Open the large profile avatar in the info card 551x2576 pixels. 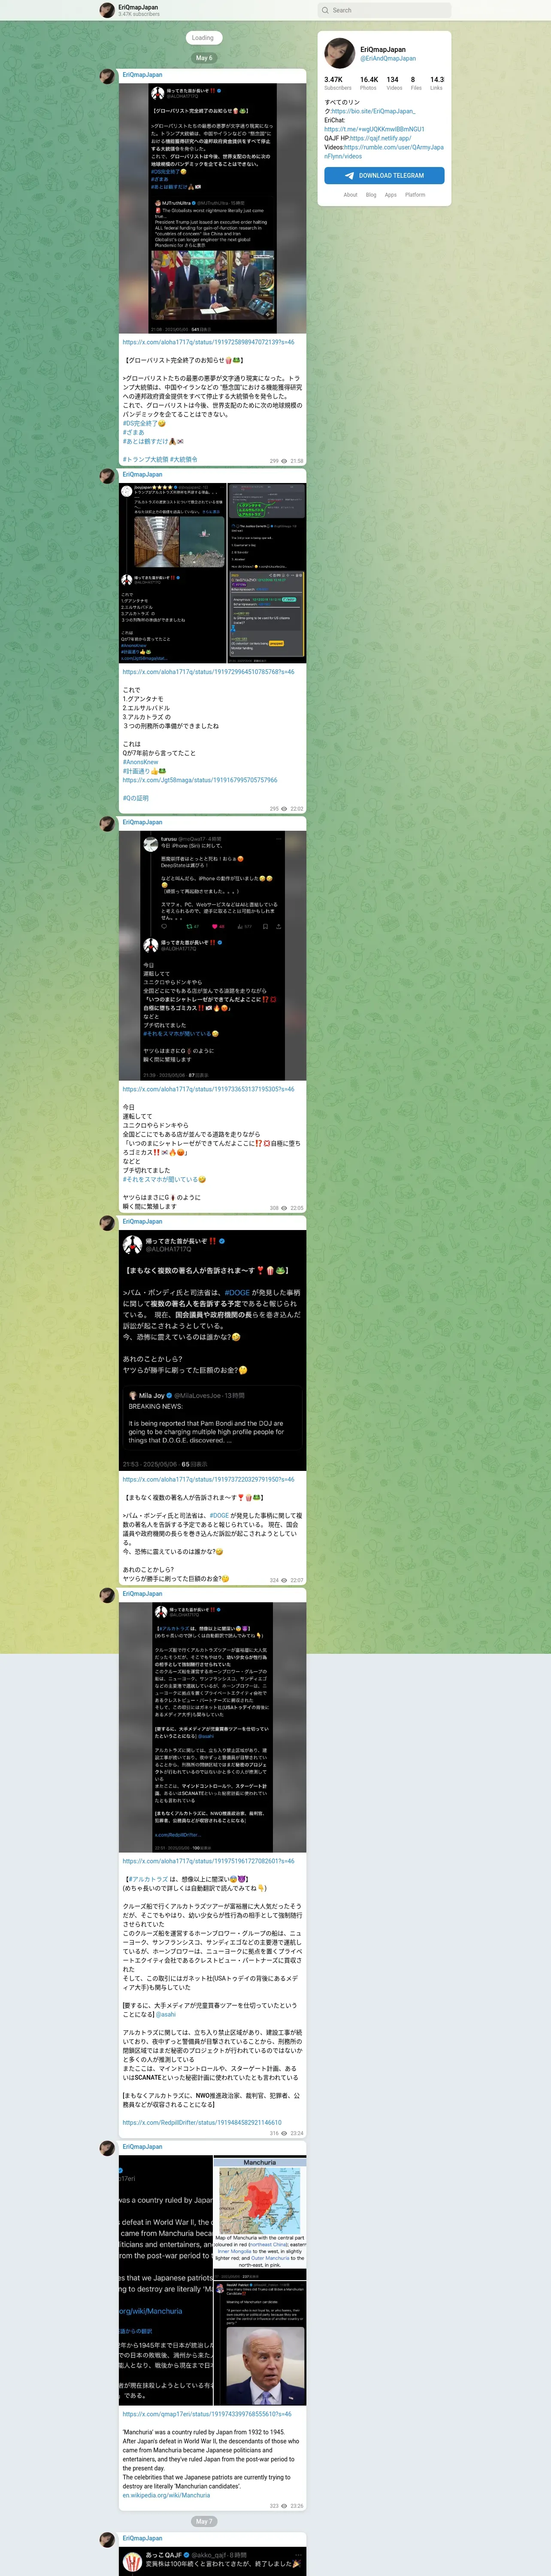(x=340, y=53)
